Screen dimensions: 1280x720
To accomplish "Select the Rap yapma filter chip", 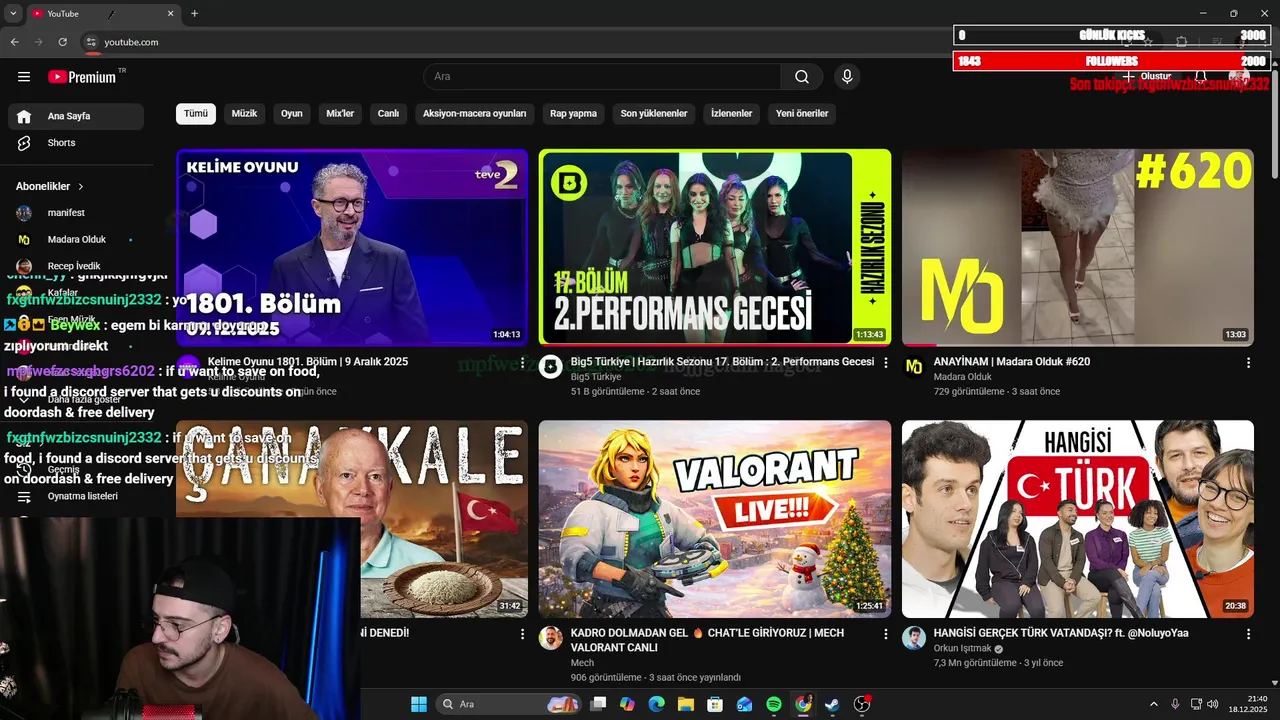I will tap(573, 114).
